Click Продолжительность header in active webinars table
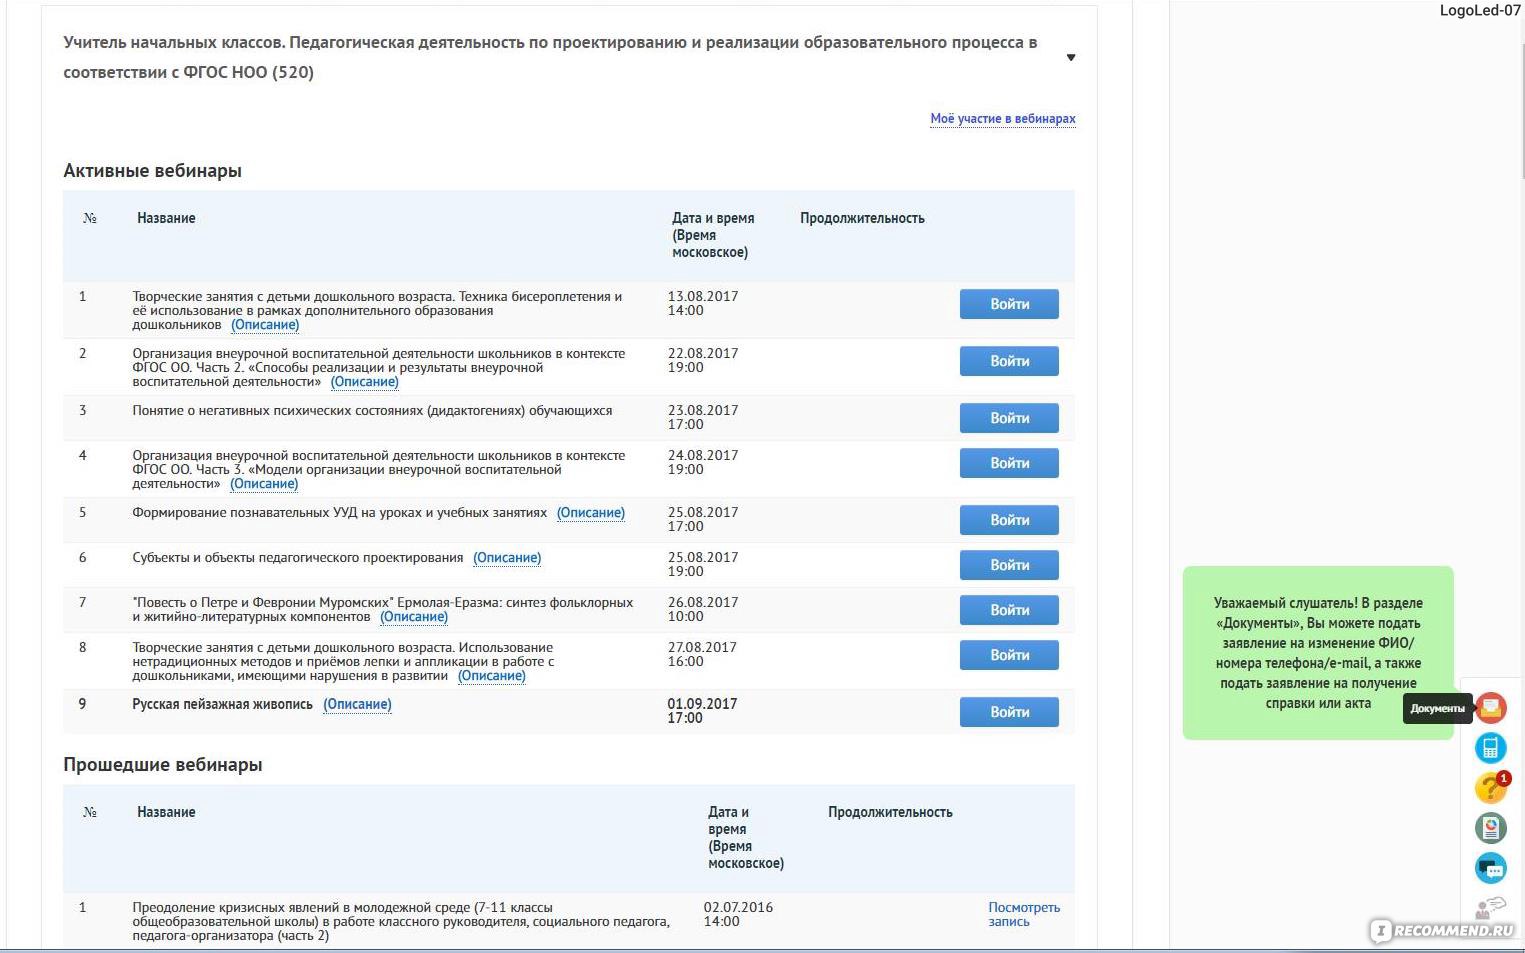Screen dimensions: 1525x953 tap(862, 218)
